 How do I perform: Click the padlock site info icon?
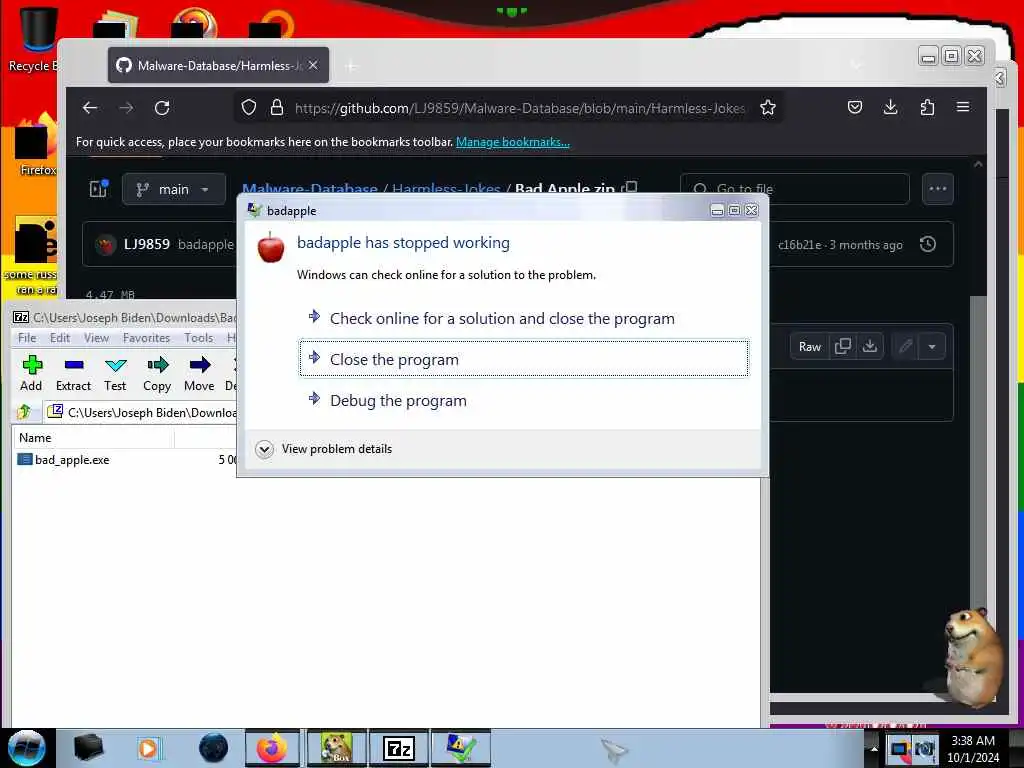(277, 107)
